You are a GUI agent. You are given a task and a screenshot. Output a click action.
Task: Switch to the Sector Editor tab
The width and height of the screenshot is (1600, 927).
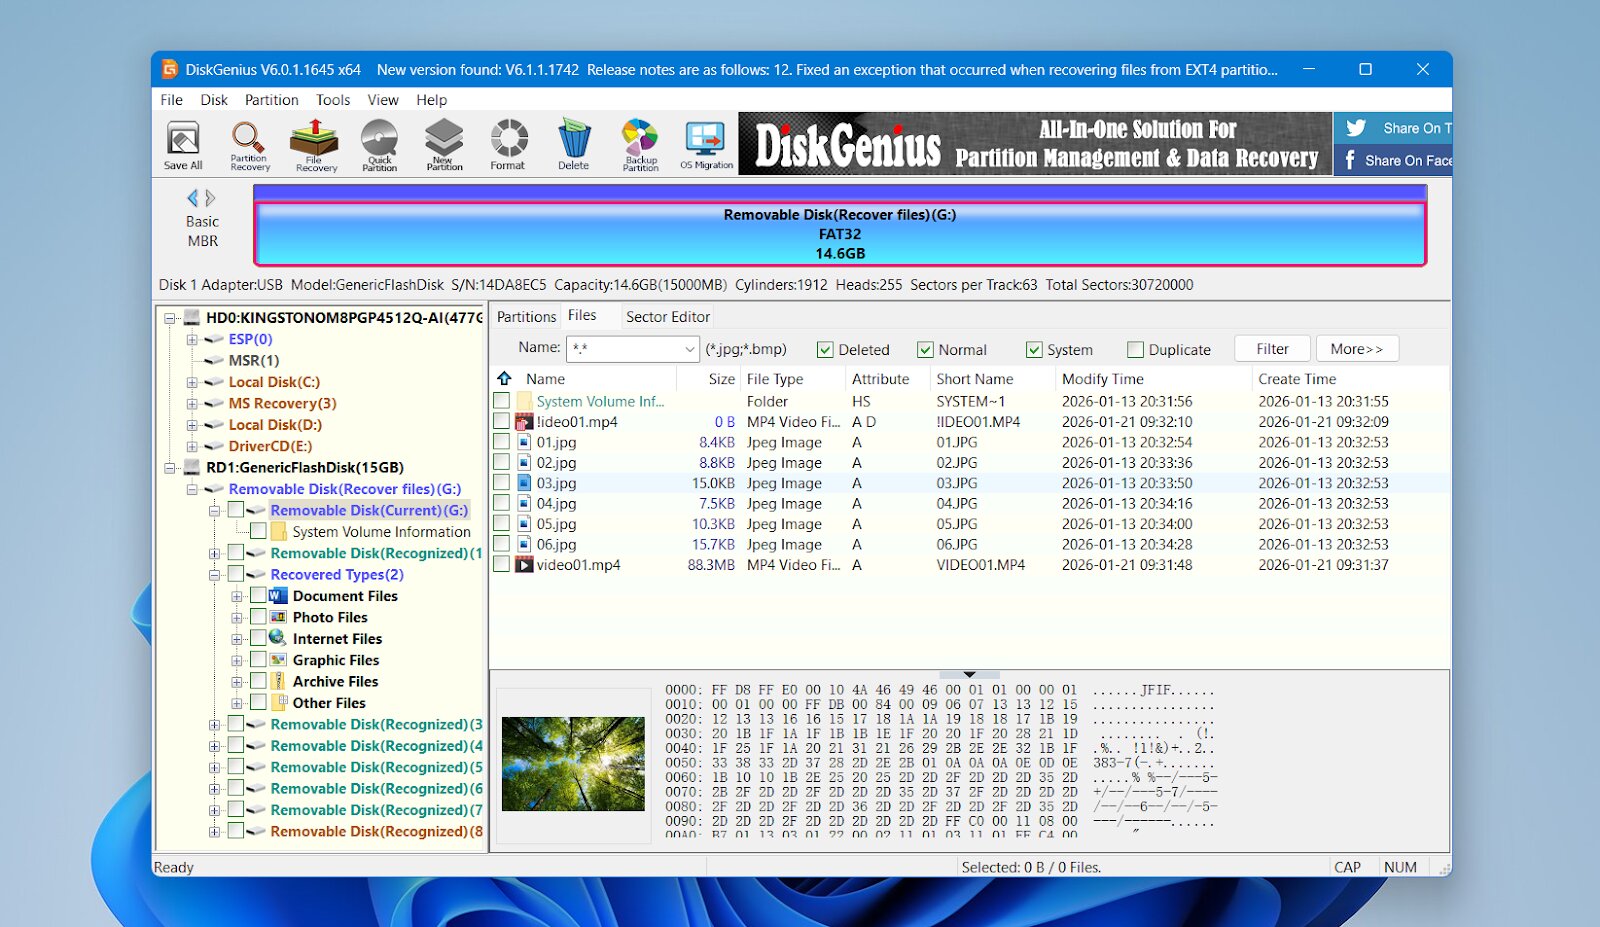point(666,316)
